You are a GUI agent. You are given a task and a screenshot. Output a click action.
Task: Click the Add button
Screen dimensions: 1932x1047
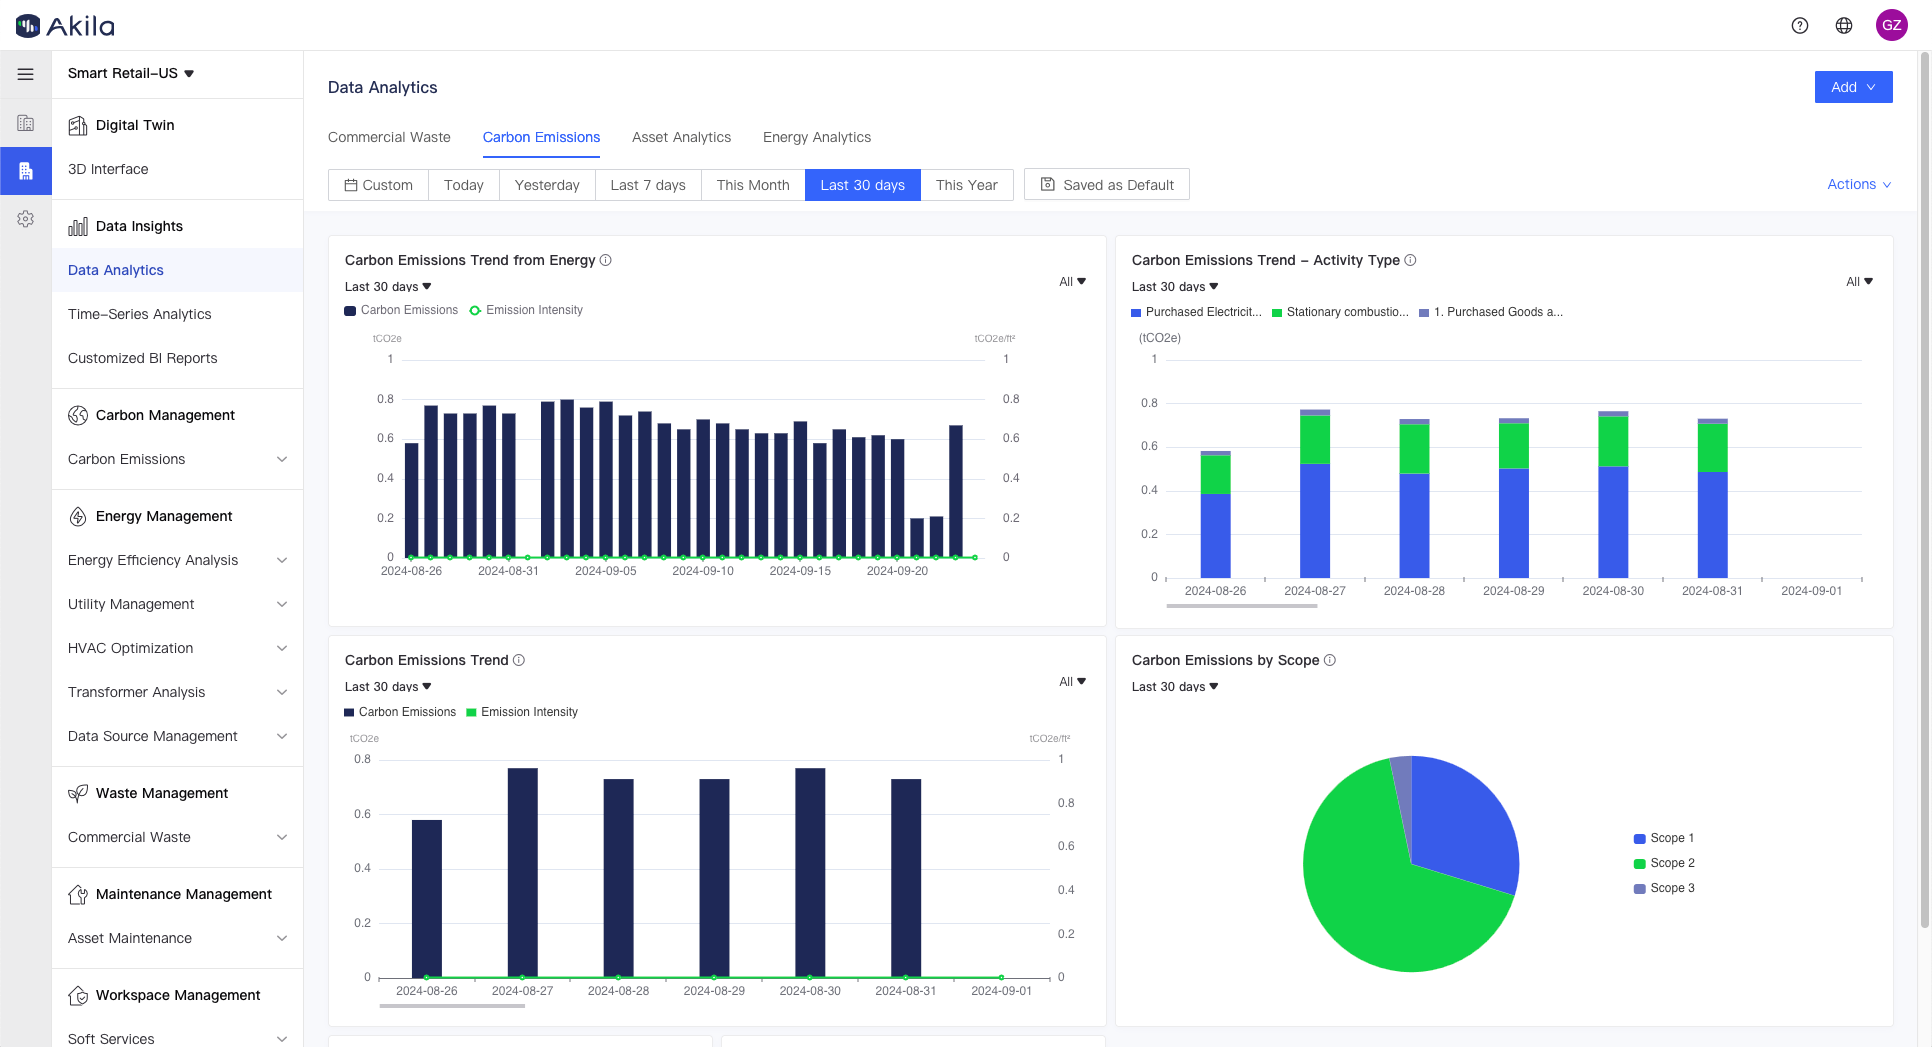1852,87
